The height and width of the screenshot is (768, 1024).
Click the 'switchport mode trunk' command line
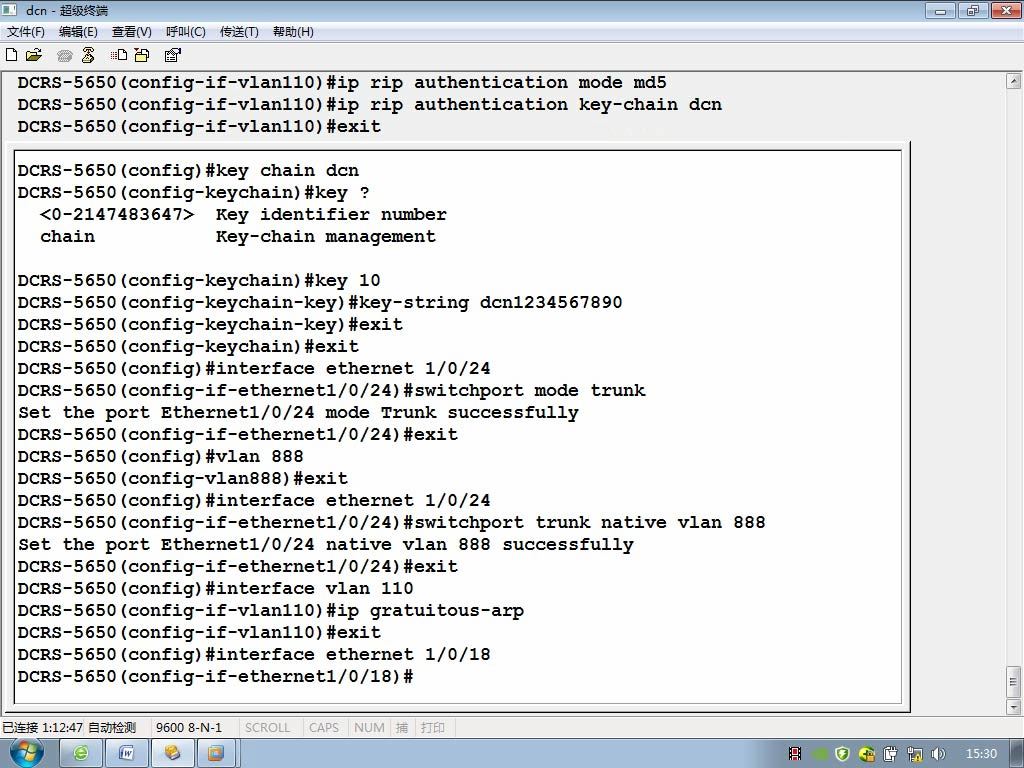pyautogui.click(x=332, y=391)
